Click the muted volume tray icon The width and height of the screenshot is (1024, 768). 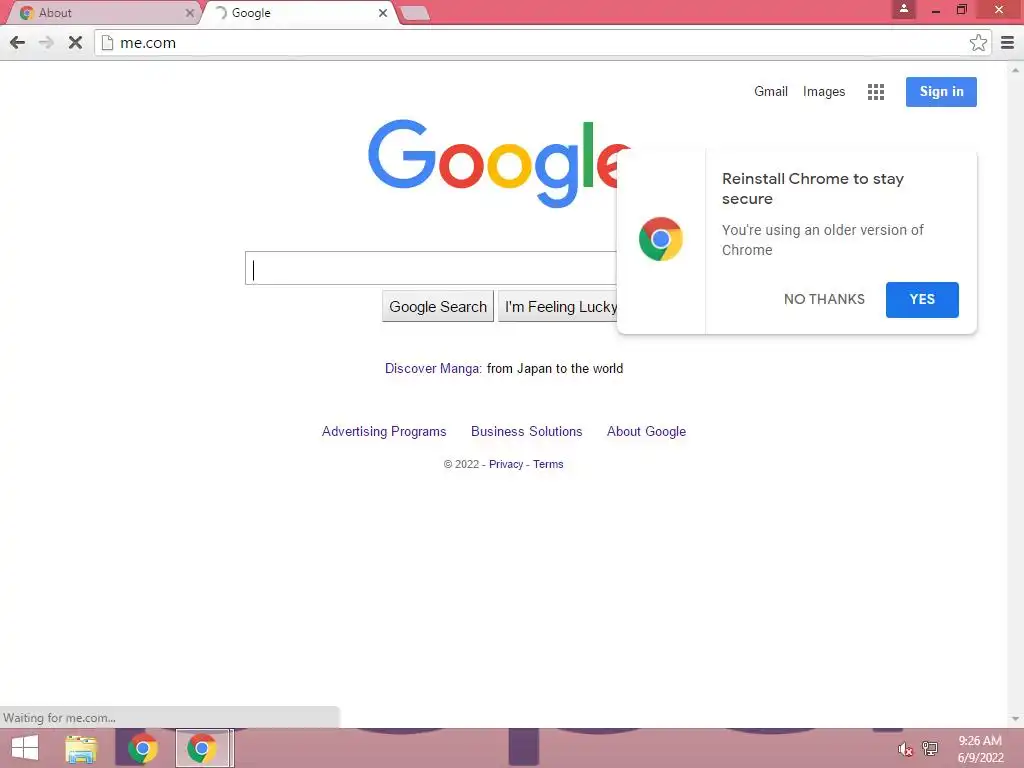[x=905, y=749]
